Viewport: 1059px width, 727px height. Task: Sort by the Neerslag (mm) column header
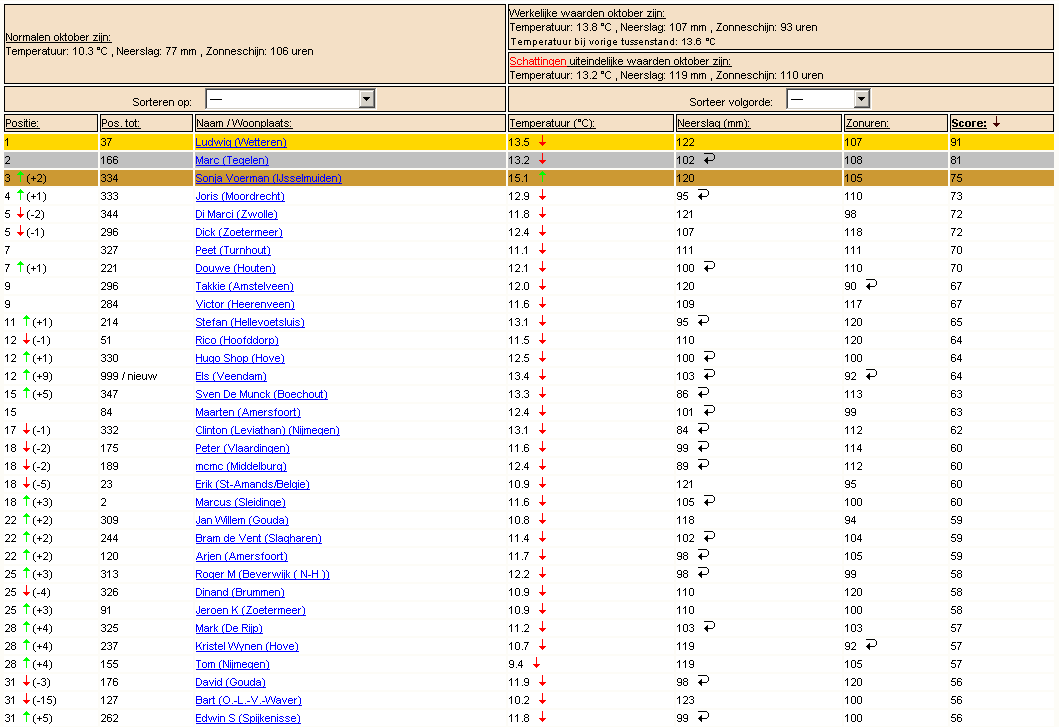click(x=713, y=123)
